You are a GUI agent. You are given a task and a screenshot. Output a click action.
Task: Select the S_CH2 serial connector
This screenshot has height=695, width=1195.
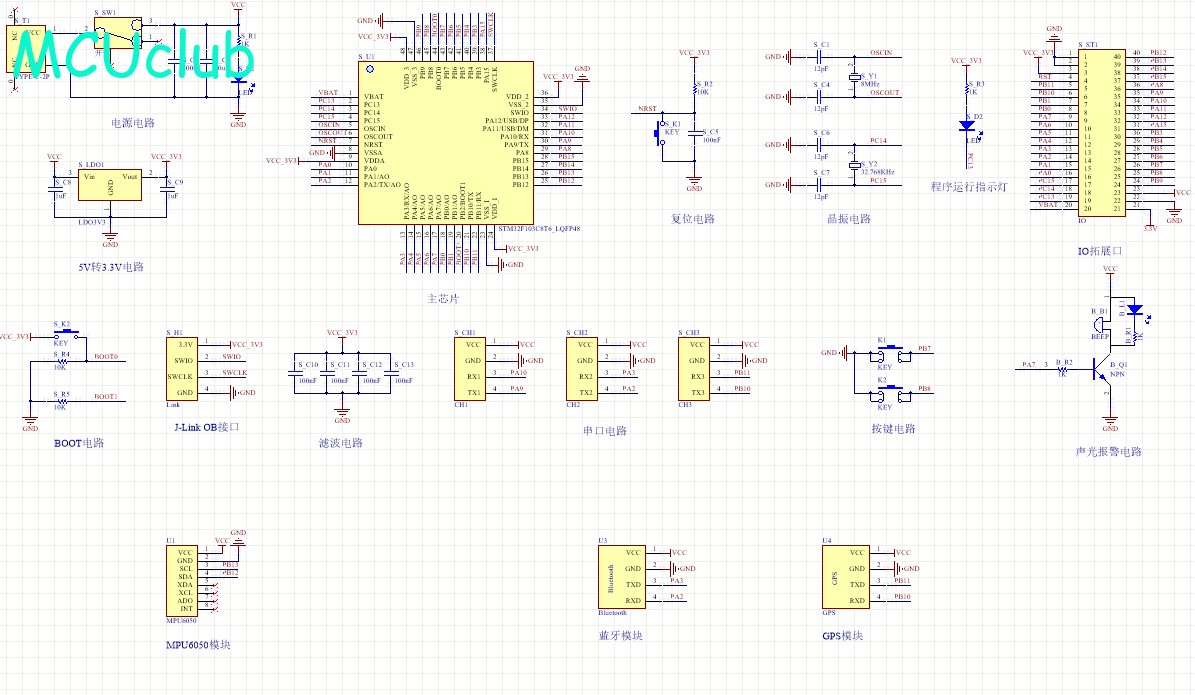[581, 369]
